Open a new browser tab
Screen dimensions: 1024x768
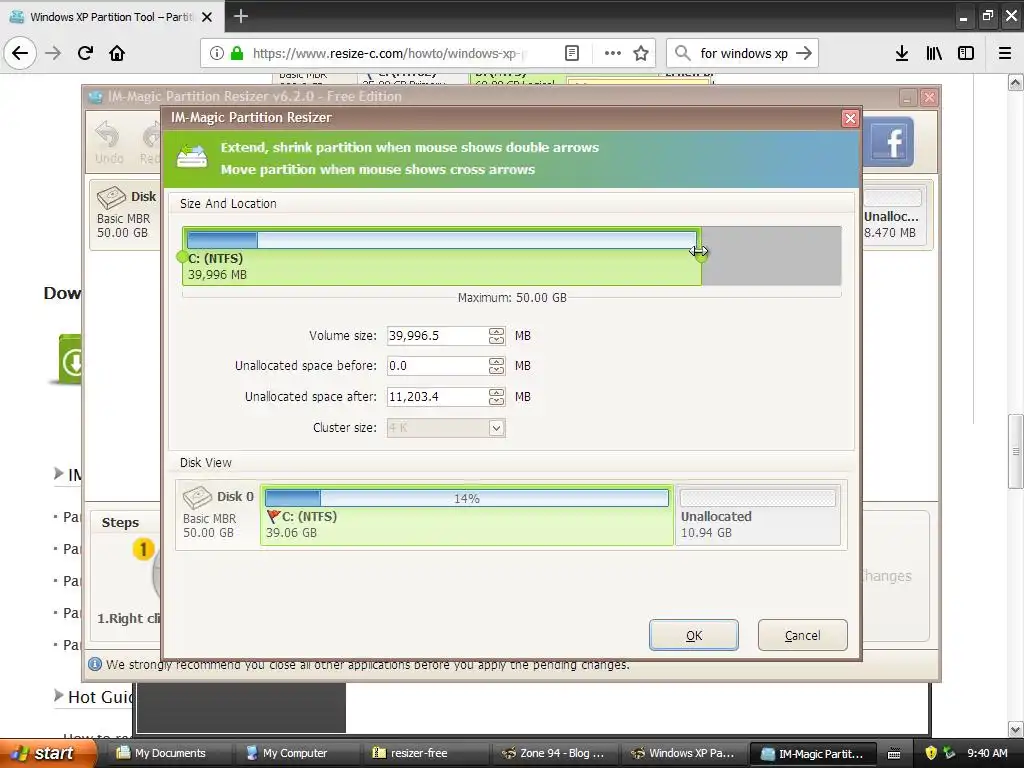[x=240, y=16]
